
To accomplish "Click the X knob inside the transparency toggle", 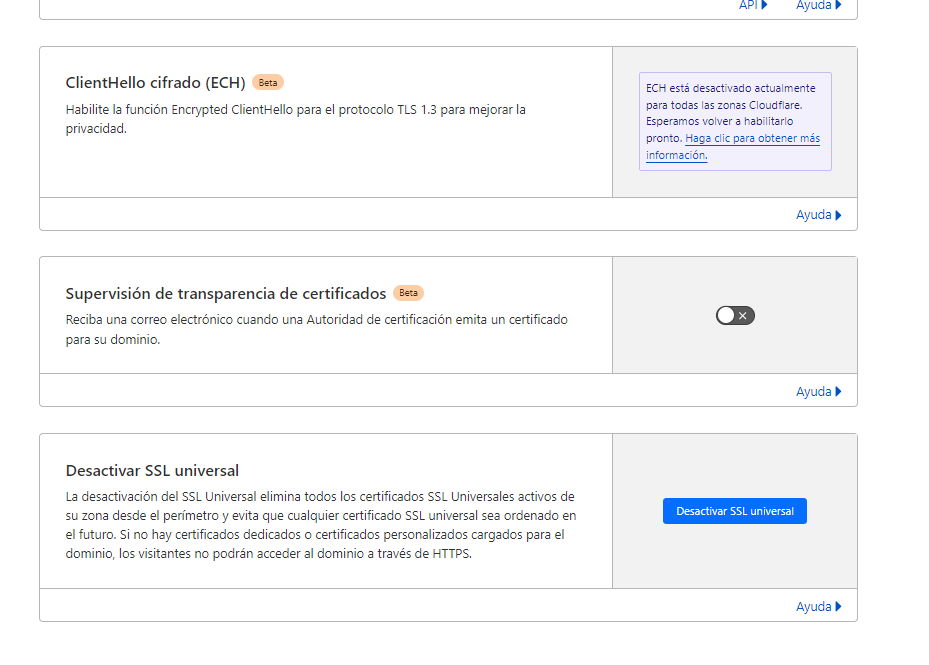I will (742, 316).
